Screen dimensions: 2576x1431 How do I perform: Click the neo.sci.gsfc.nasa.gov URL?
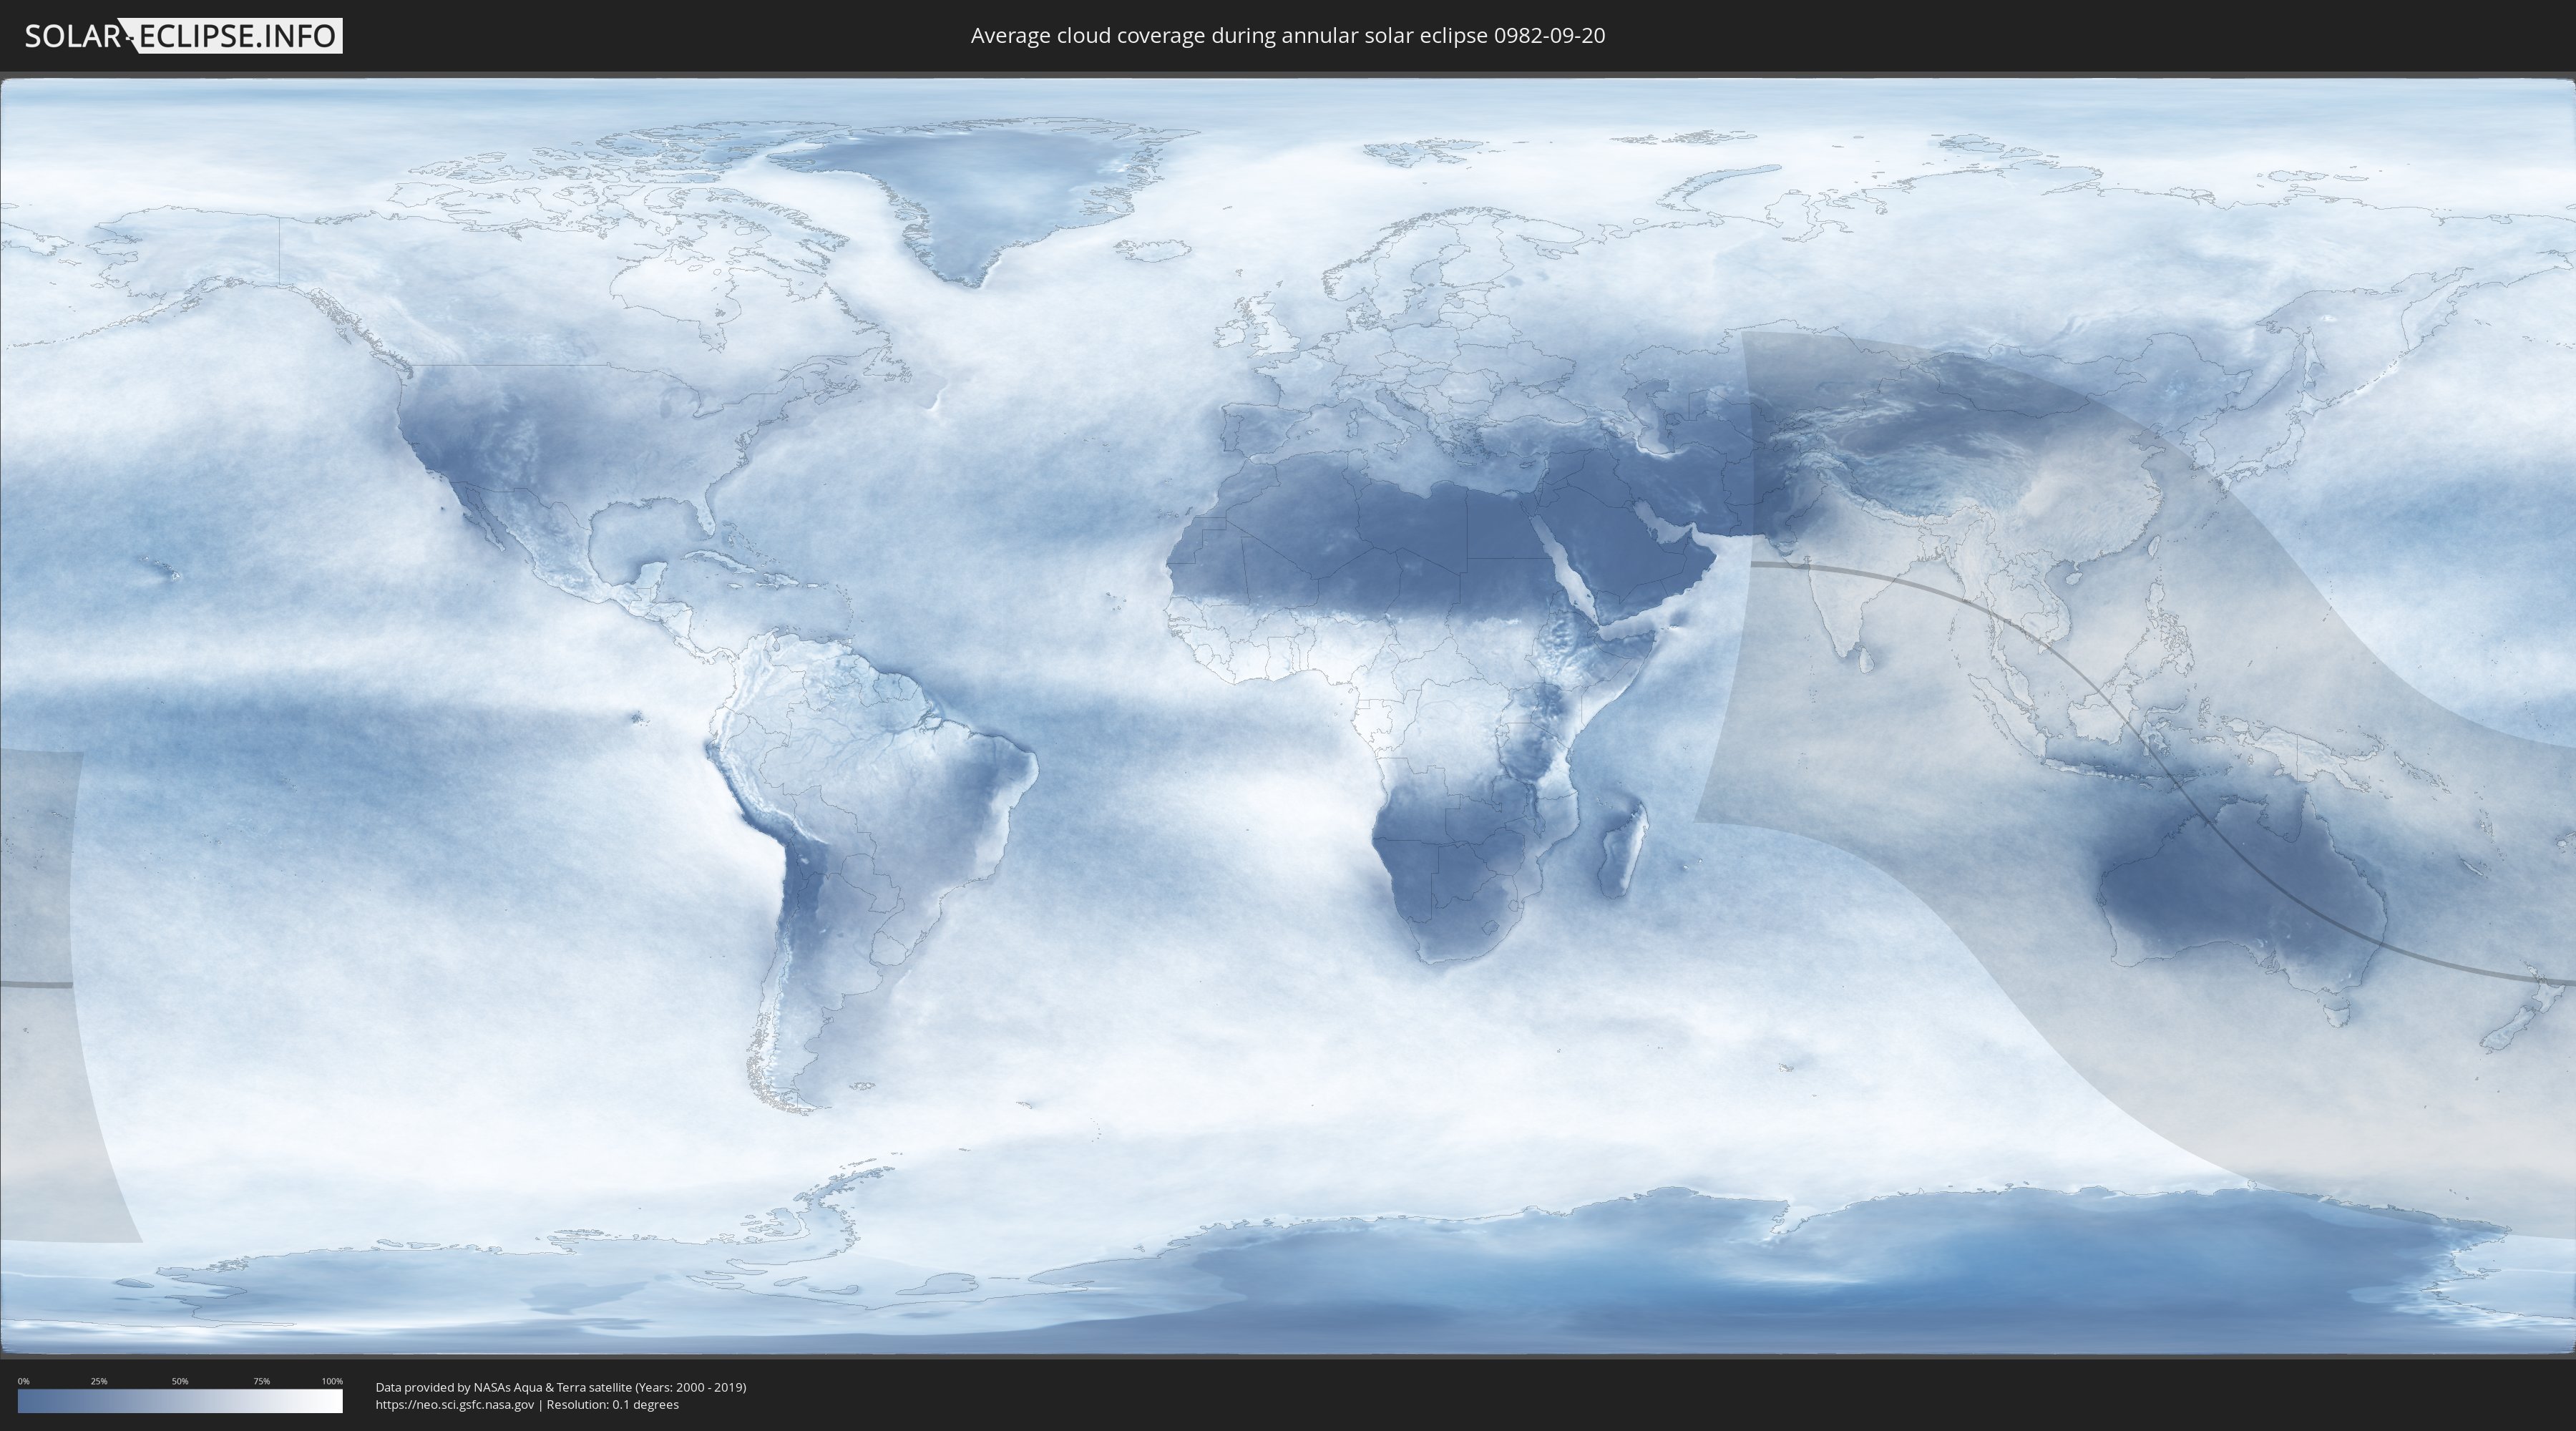click(x=455, y=1405)
